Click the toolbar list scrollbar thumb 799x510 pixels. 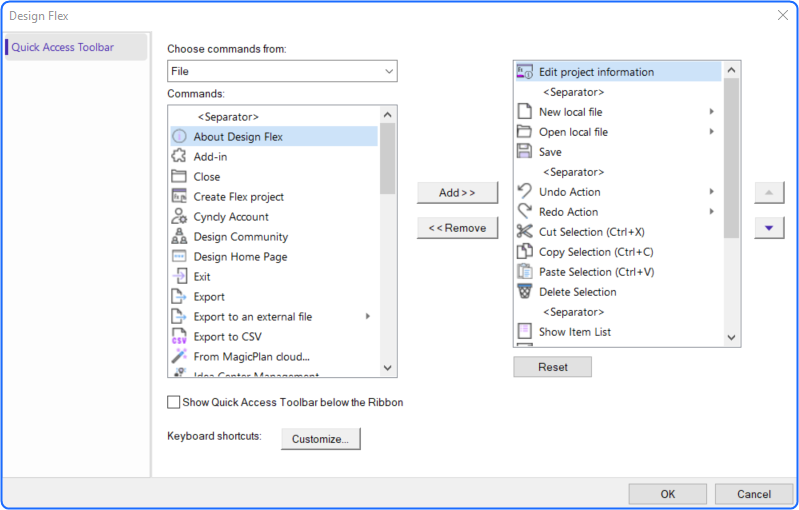(731, 158)
